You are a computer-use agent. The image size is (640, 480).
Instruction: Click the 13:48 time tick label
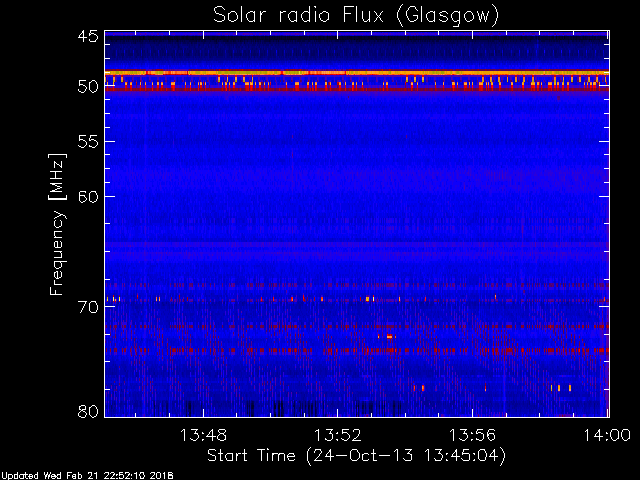click(203, 435)
